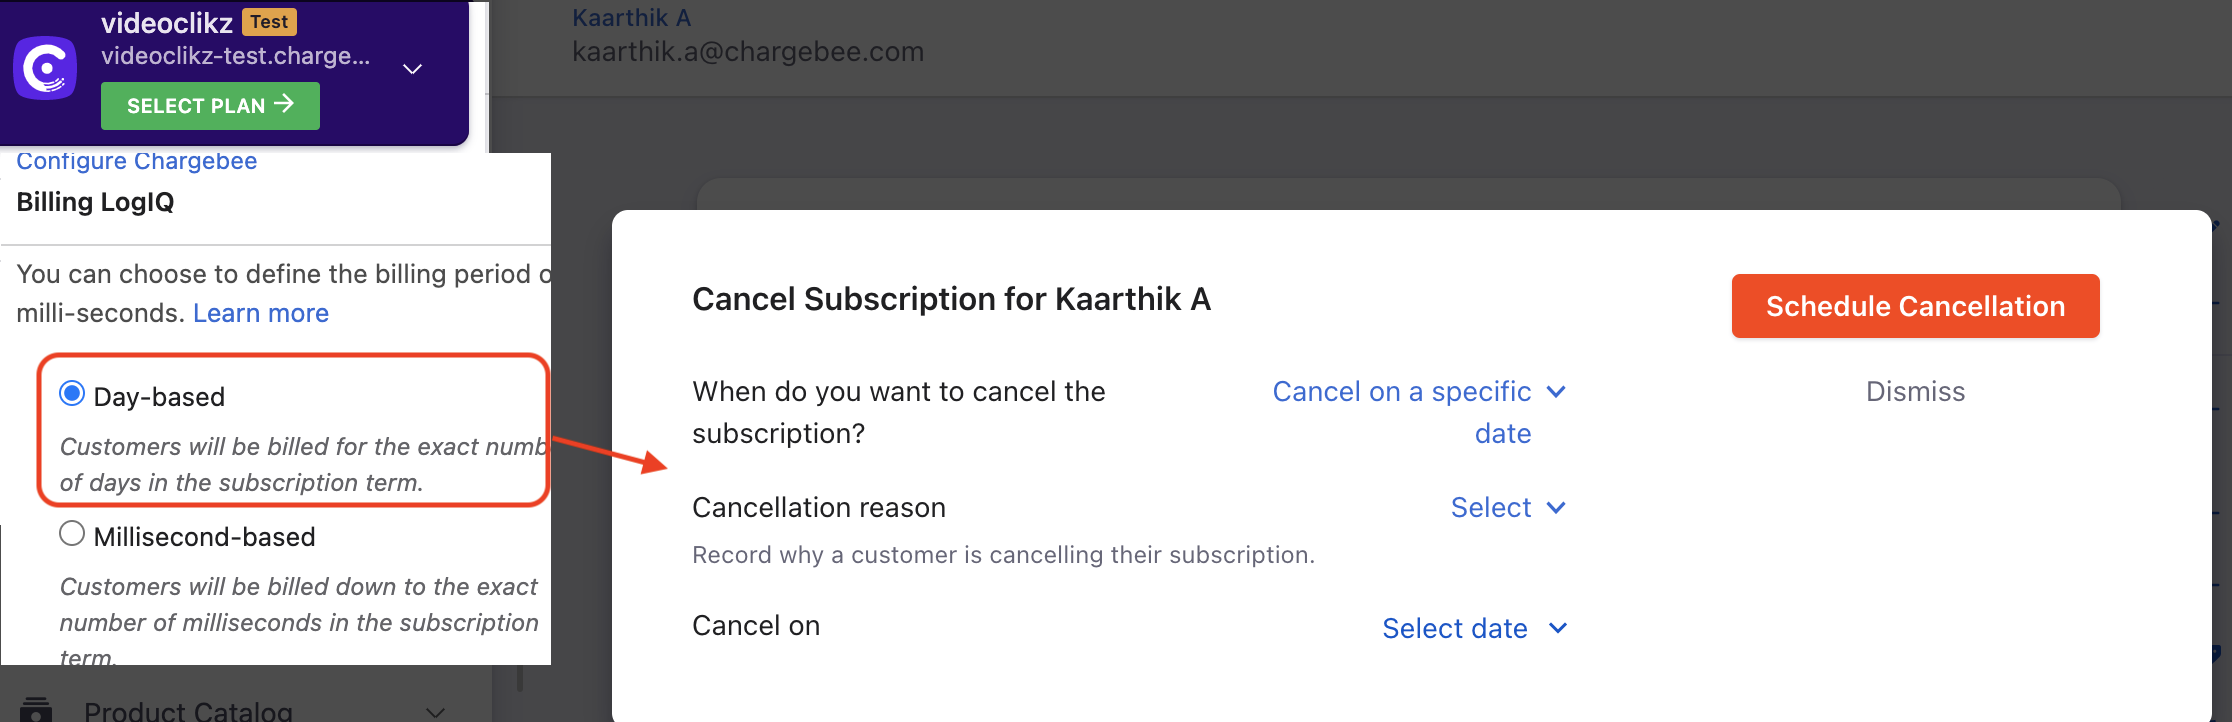Click the Product Catalog sidebar icon
The width and height of the screenshot is (2232, 722).
(x=36, y=709)
